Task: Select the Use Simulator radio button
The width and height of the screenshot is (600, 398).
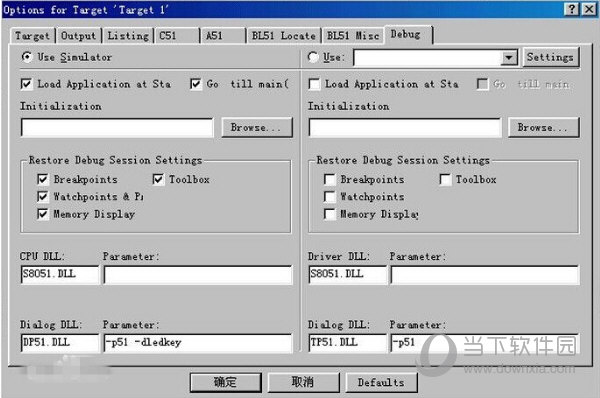Action: pos(27,57)
